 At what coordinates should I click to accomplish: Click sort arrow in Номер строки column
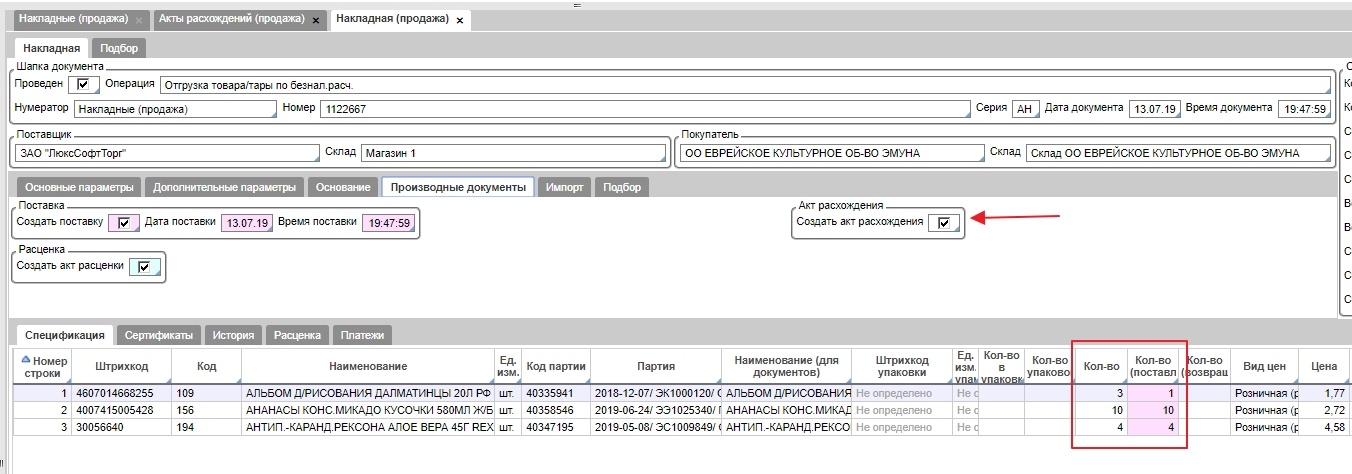point(26,360)
